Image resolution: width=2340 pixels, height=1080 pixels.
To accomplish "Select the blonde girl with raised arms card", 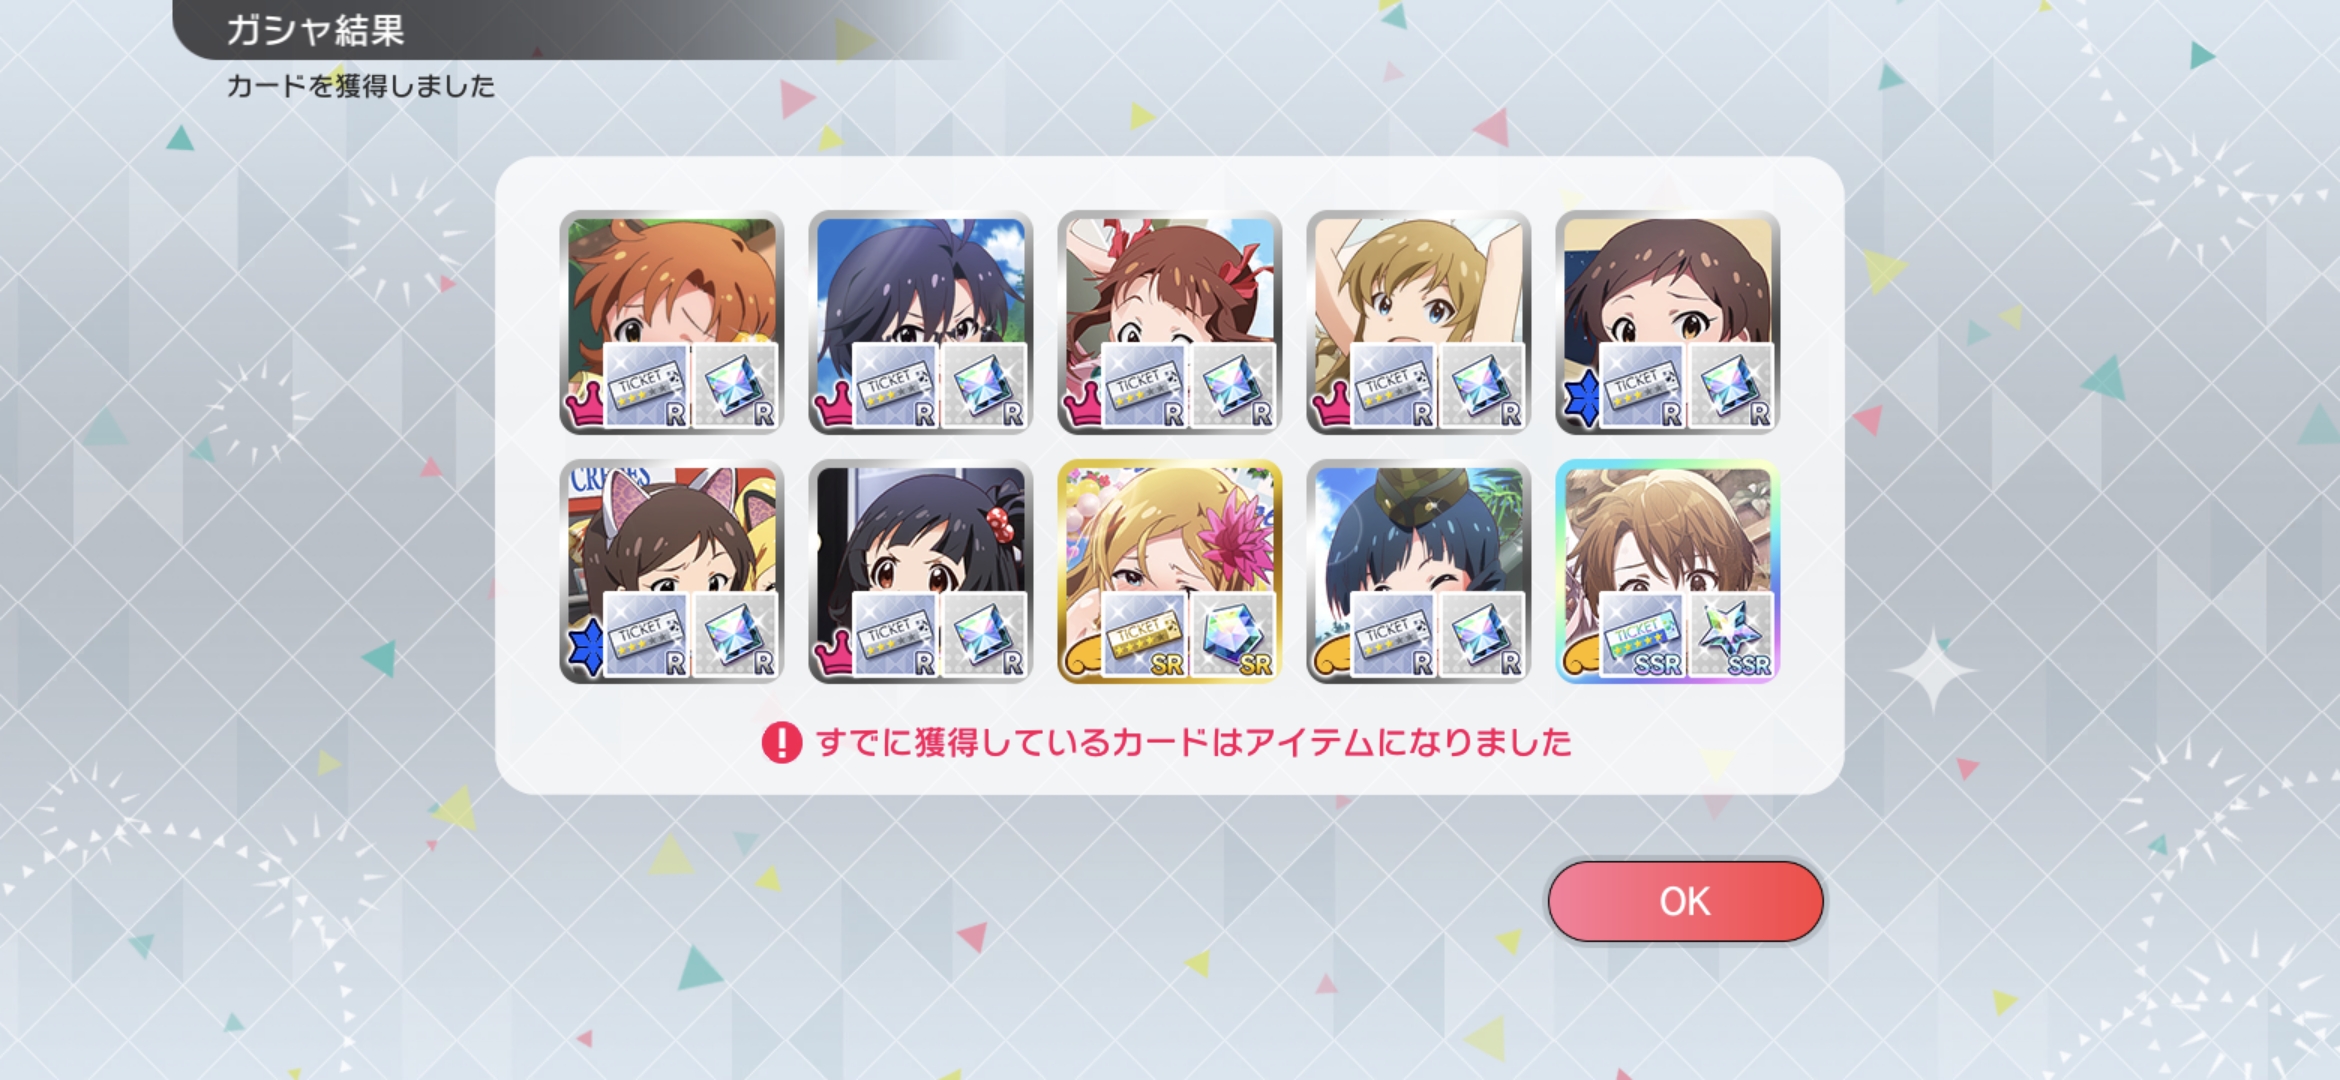I will click(x=1418, y=322).
